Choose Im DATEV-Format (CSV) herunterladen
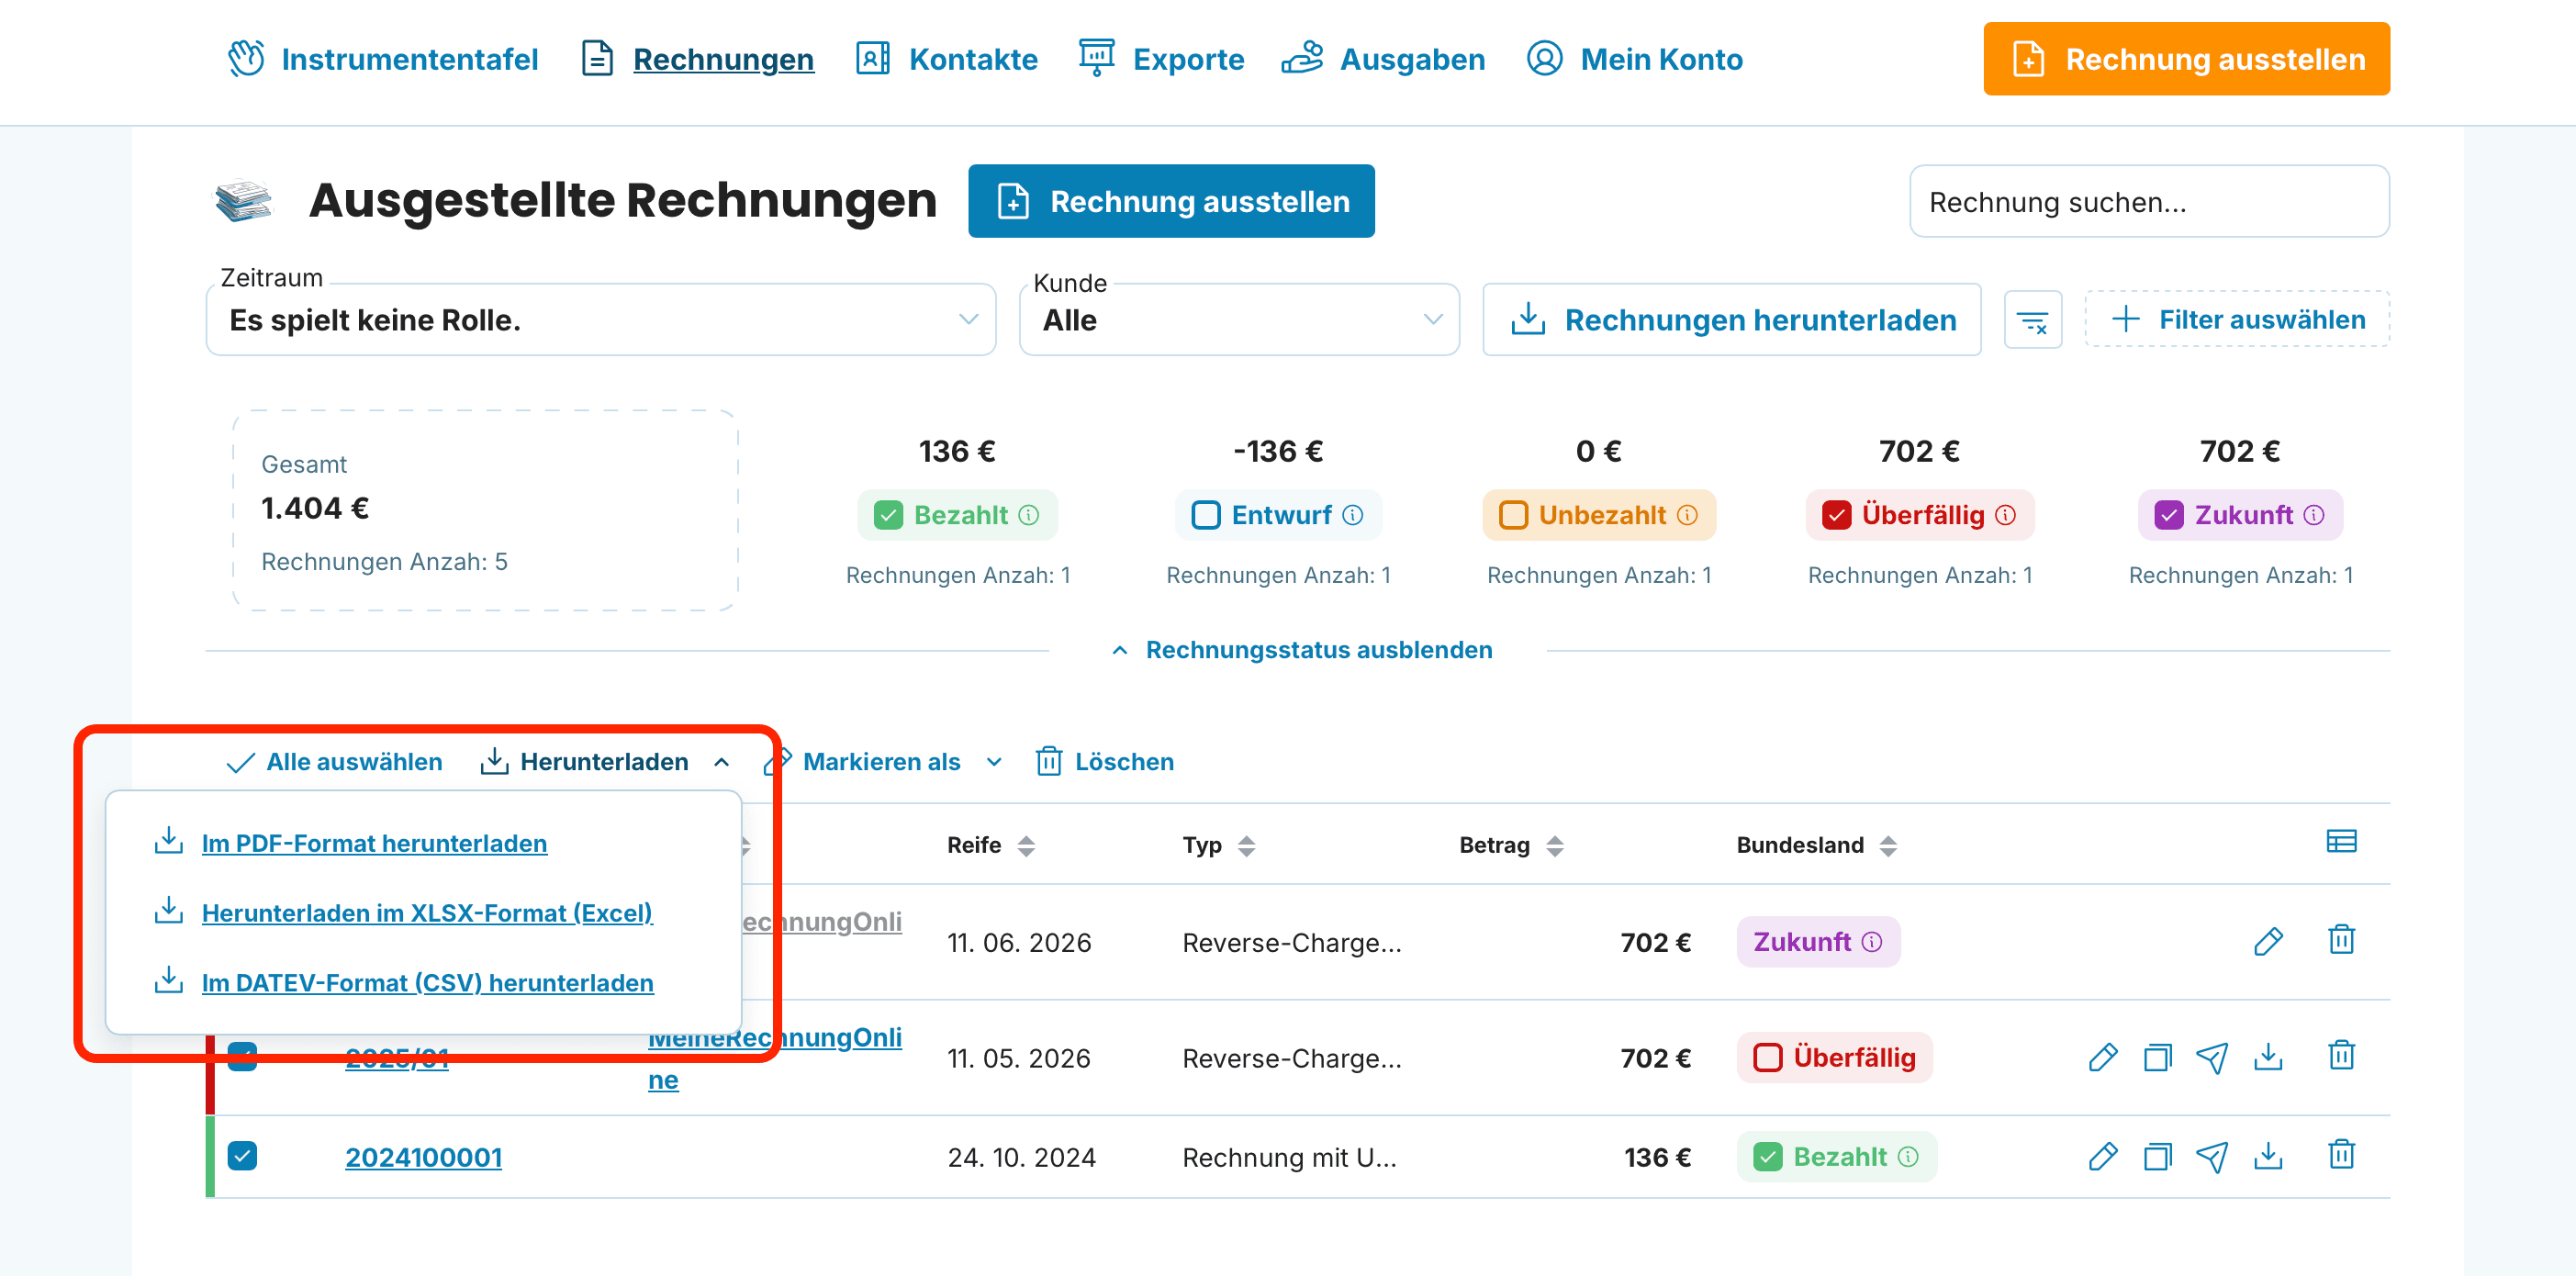The height and width of the screenshot is (1276, 2576). (x=428, y=983)
